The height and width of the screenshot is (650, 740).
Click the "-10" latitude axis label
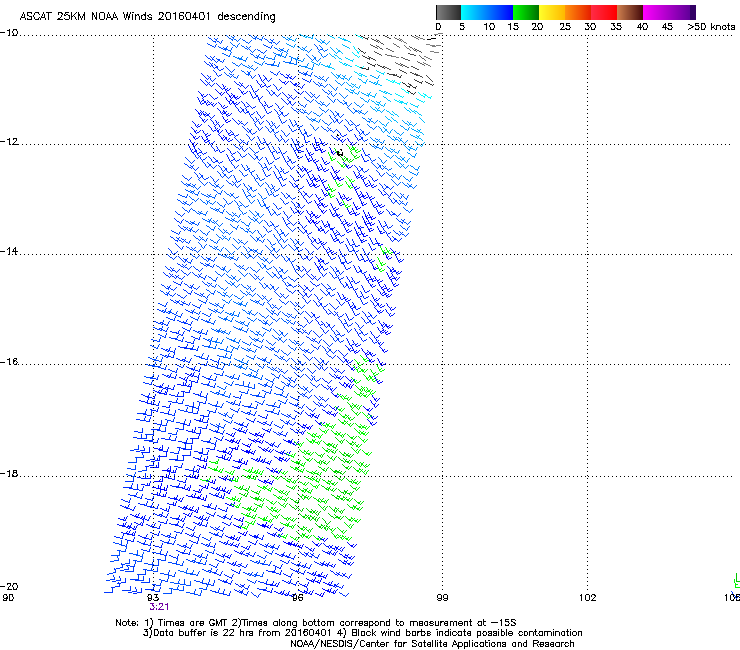click(x=9, y=33)
